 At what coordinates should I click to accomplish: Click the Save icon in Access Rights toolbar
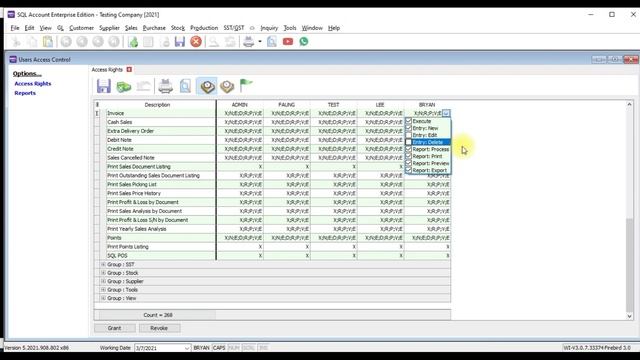click(104, 86)
